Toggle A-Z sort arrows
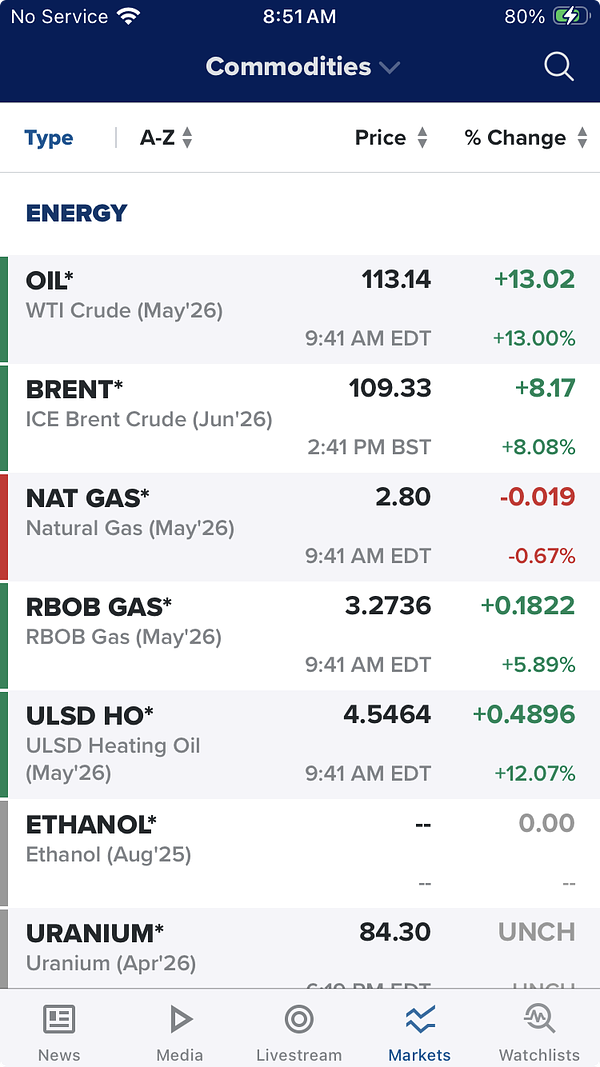 coord(187,138)
